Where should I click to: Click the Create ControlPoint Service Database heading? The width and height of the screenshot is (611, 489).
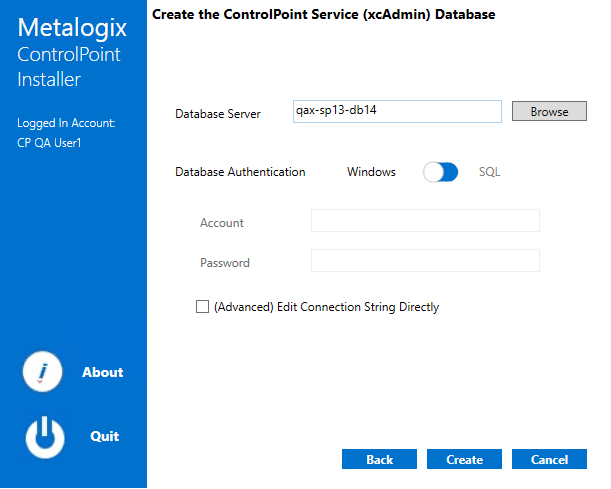323,15
